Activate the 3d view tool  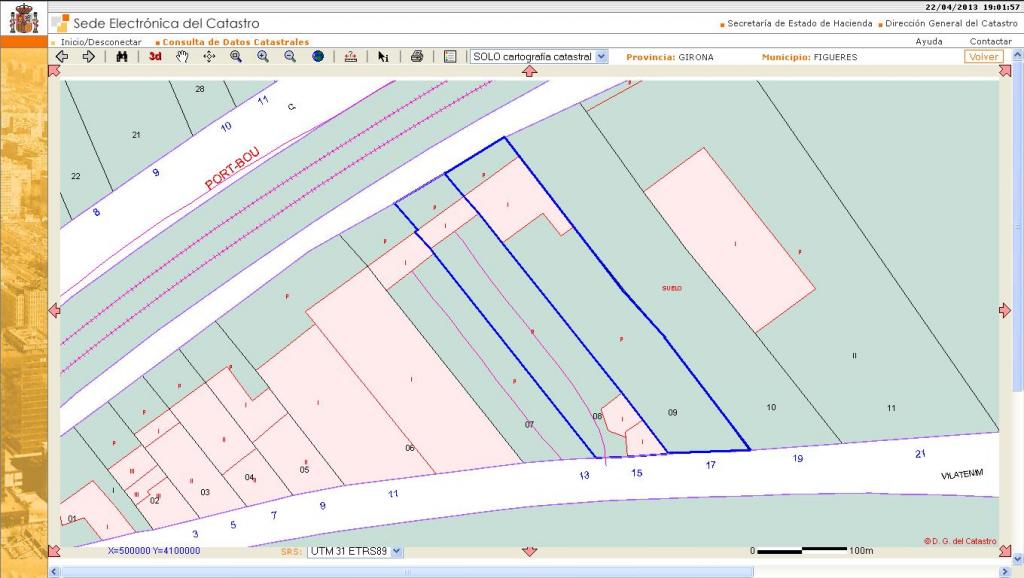(155, 57)
